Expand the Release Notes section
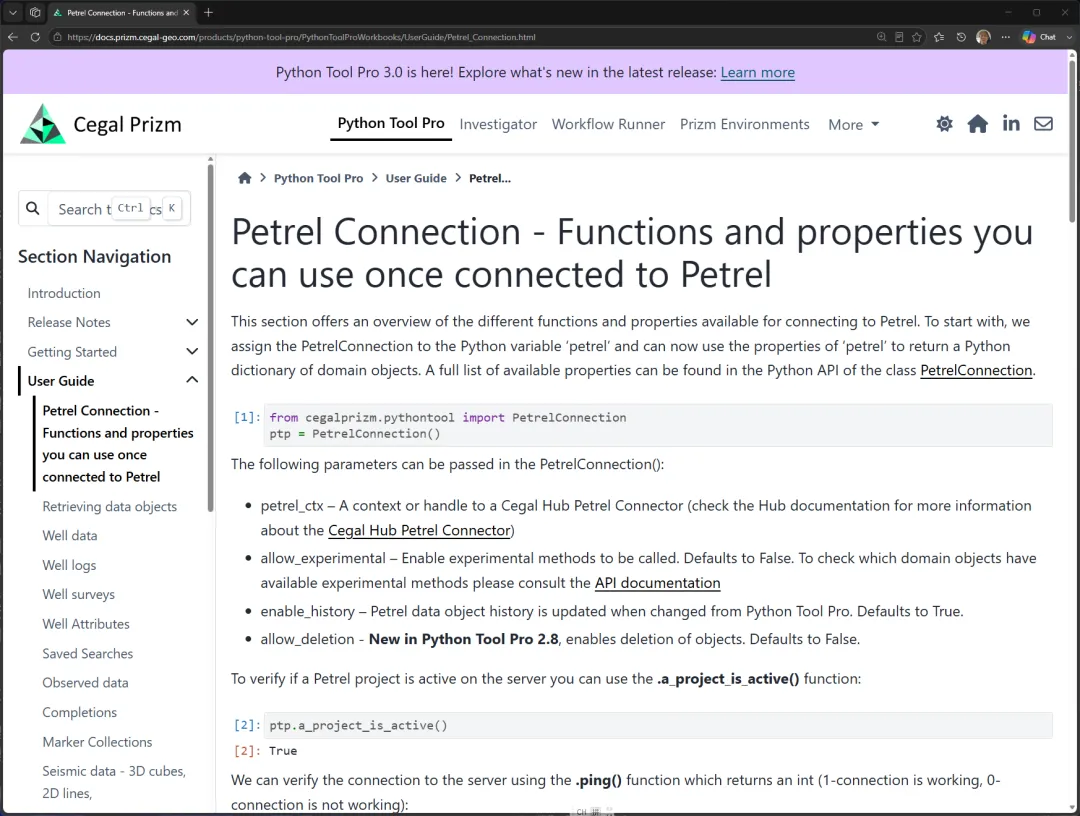Viewport: 1080px width, 816px height. click(192, 322)
